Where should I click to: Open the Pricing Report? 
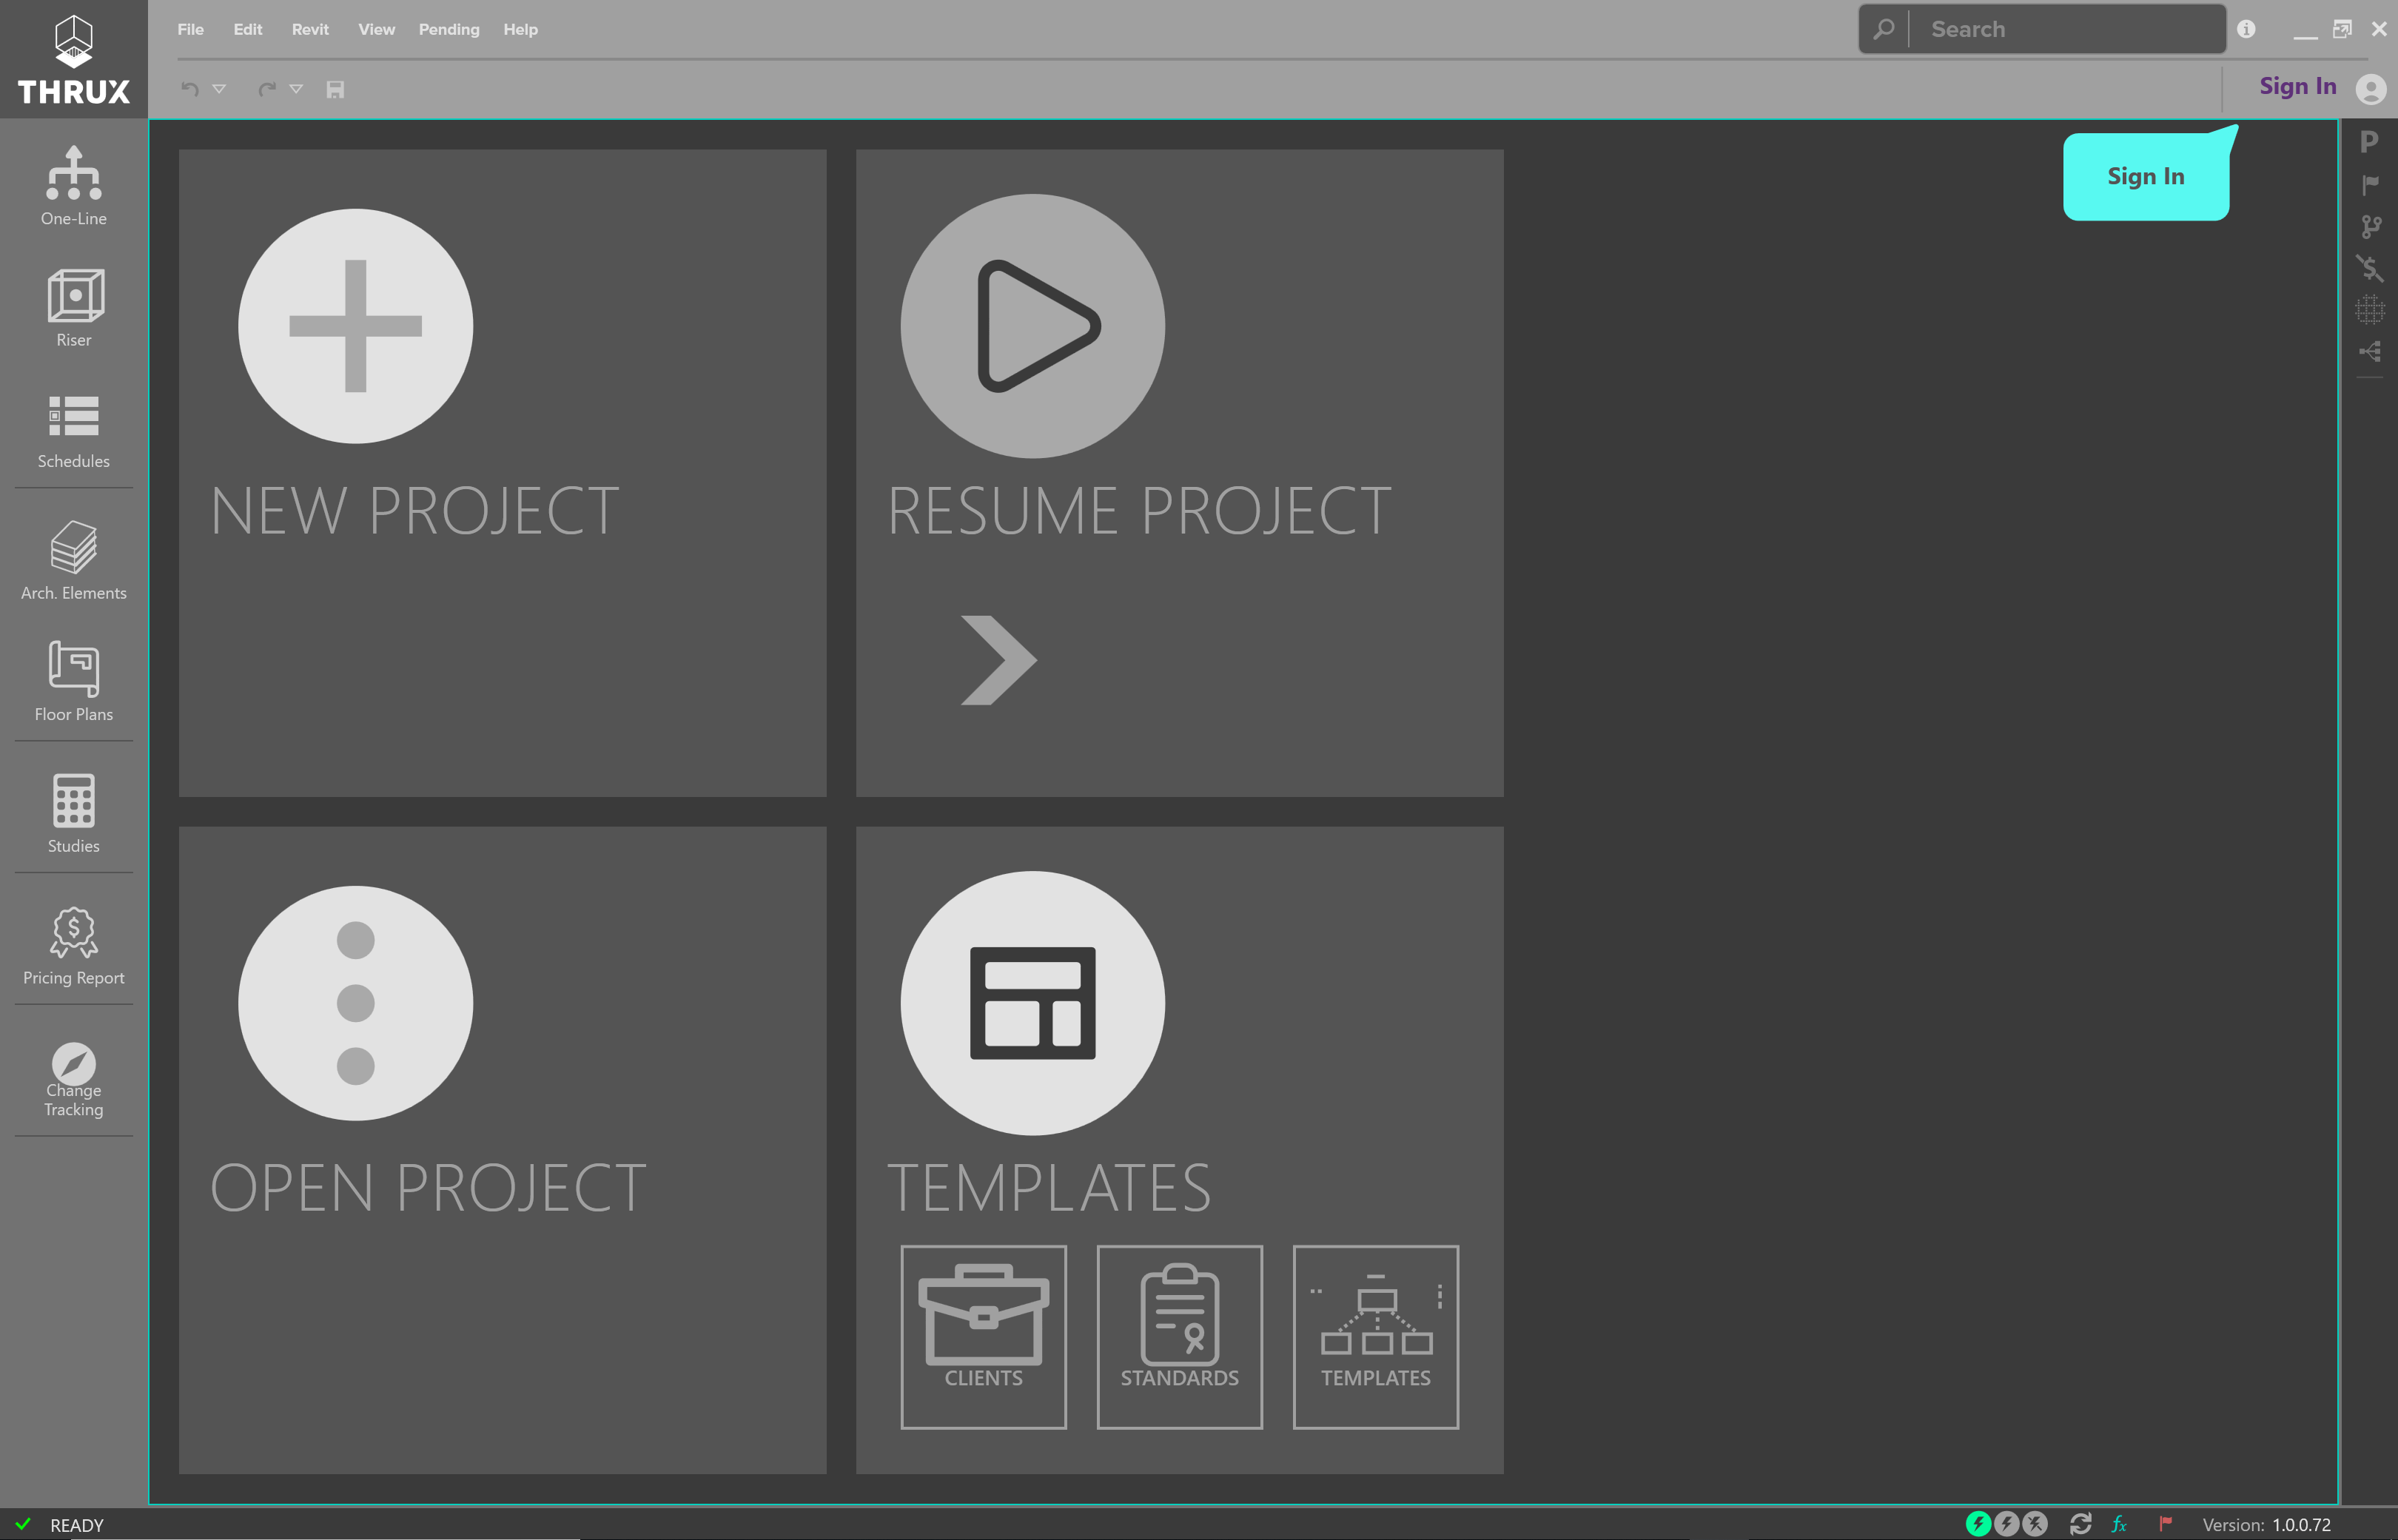pyautogui.click(x=74, y=946)
